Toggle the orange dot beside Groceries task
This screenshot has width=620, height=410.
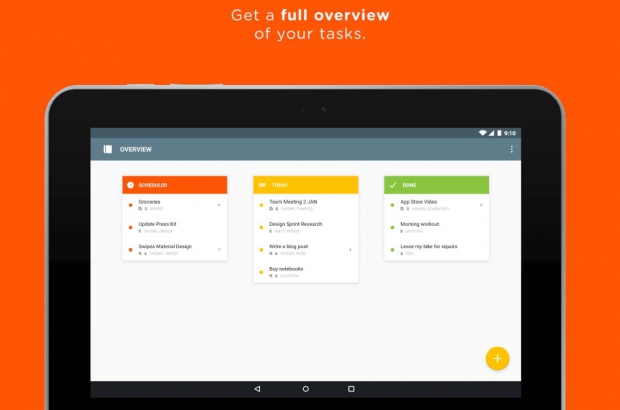coord(130,204)
